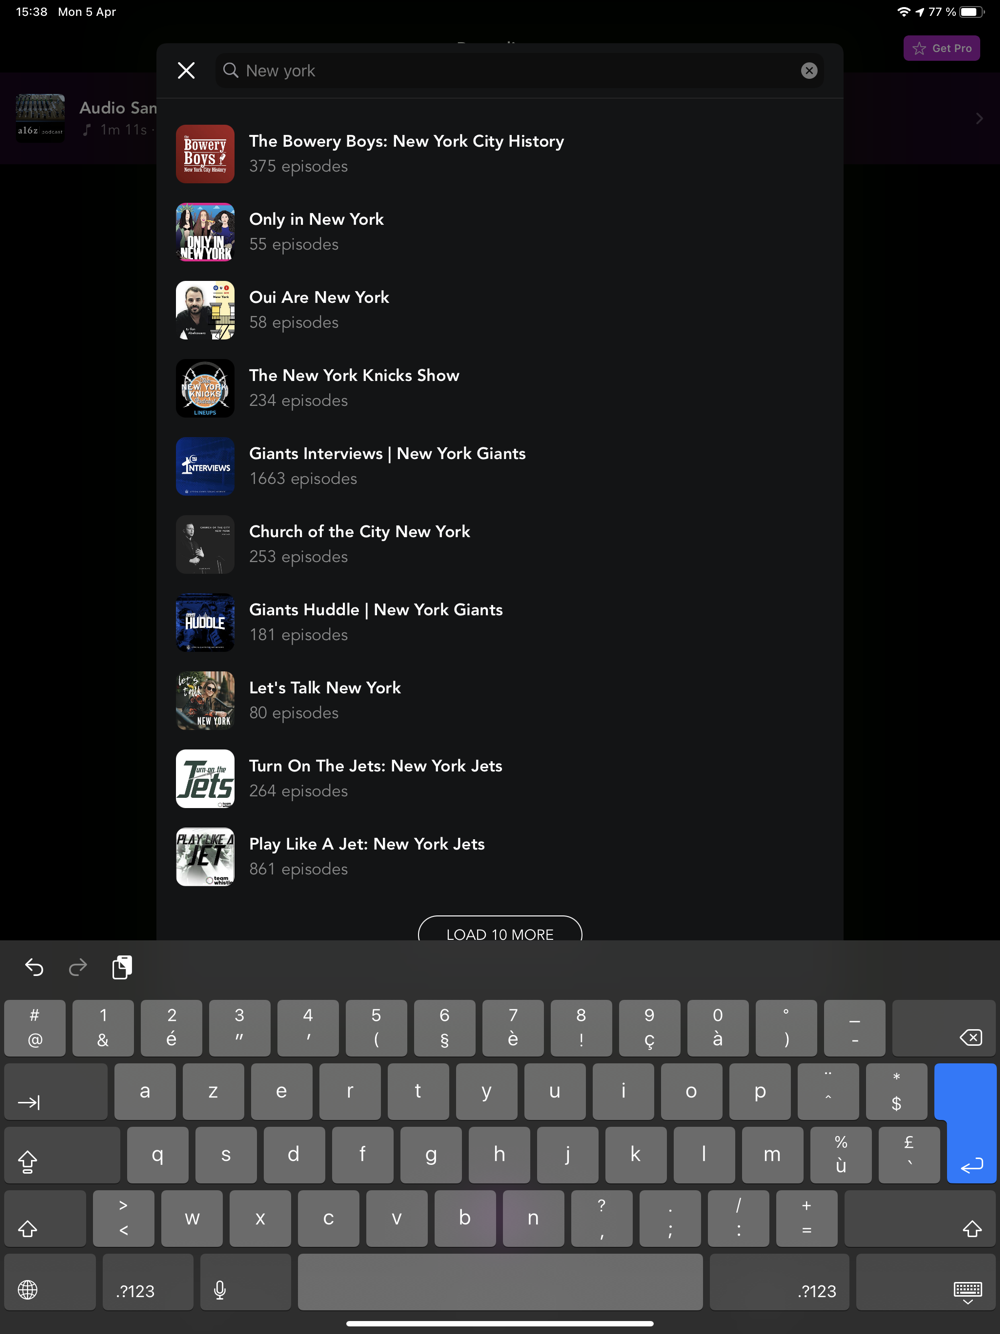This screenshot has height=1334, width=1000.
Task: Open Giants Huddle artwork
Action: click(x=205, y=622)
